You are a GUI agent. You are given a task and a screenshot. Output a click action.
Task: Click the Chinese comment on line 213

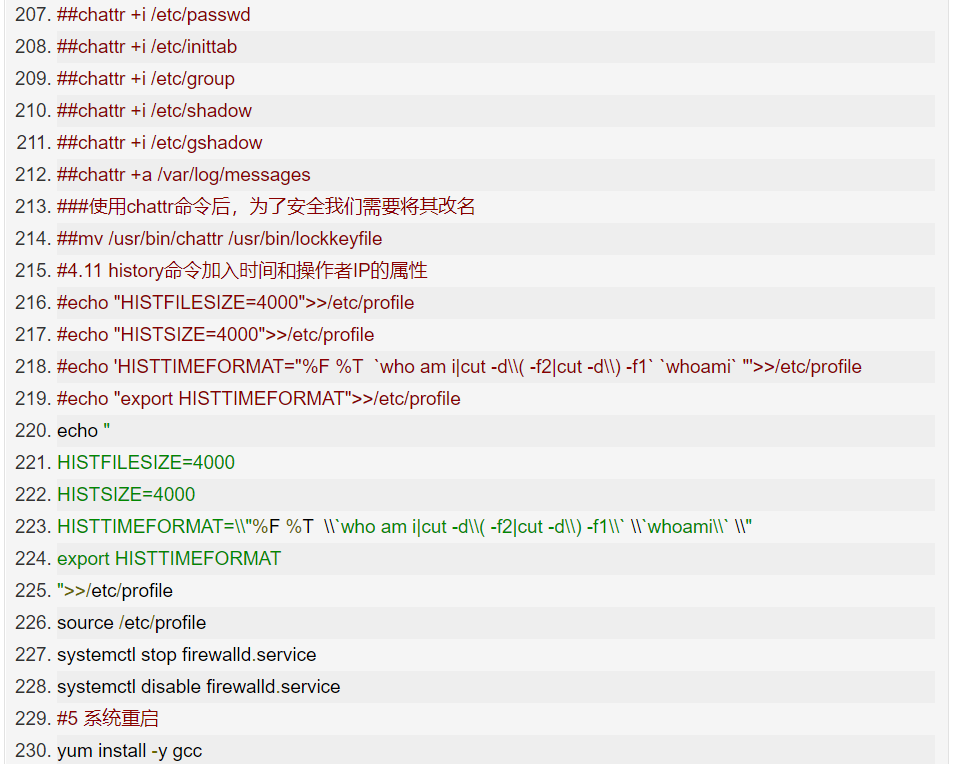pyautogui.click(x=266, y=207)
